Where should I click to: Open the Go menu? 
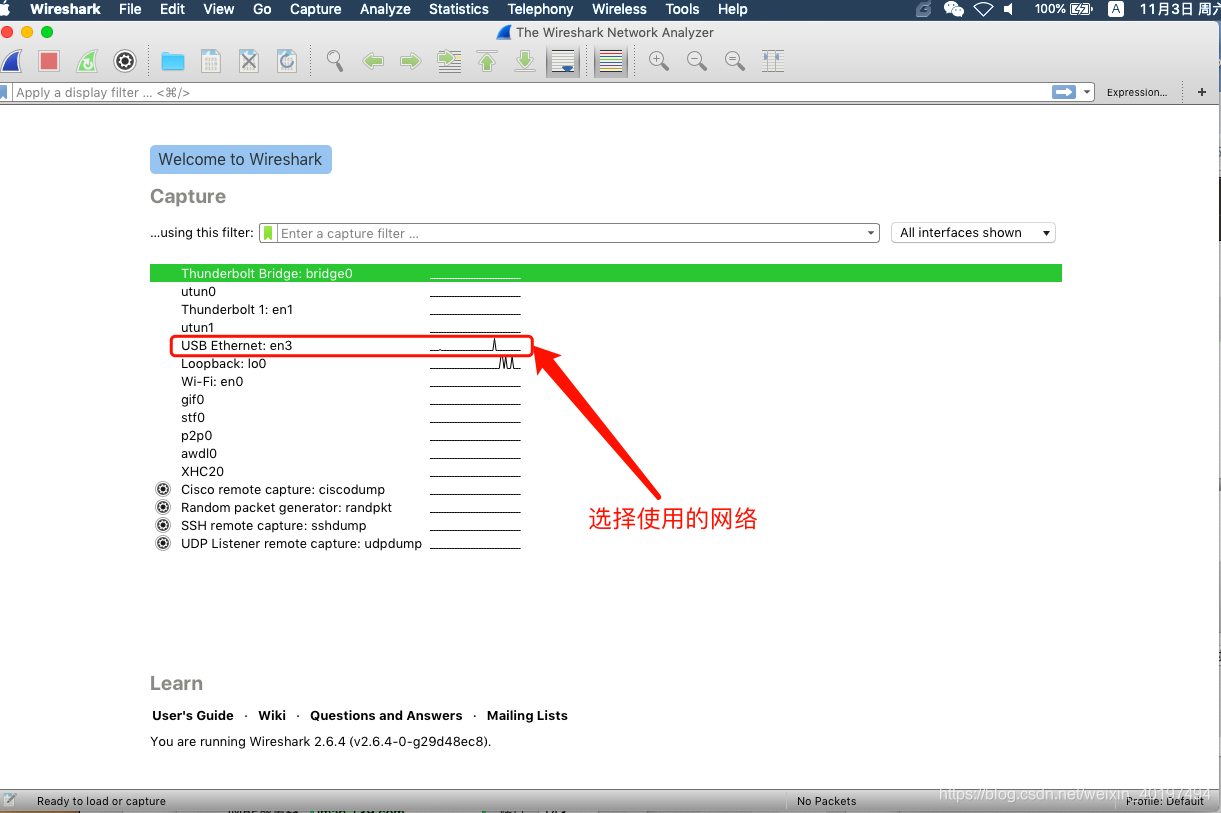coord(262,9)
